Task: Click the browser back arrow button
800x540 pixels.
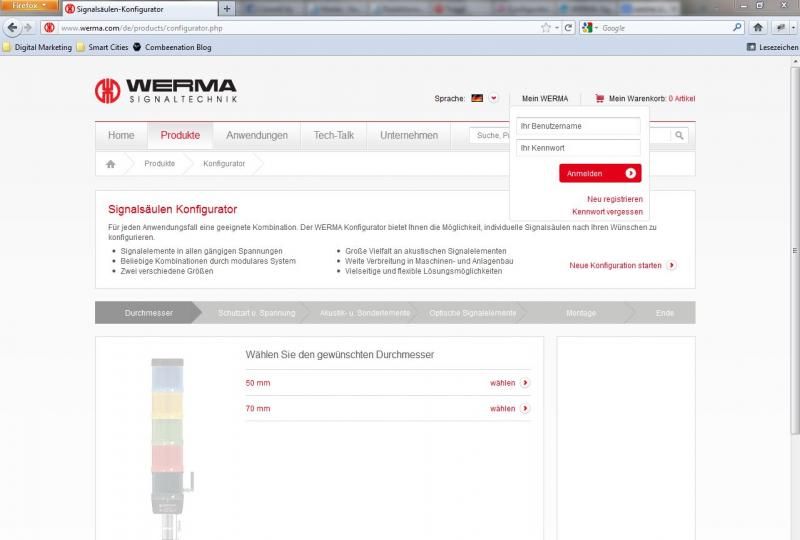Action: point(12,28)
